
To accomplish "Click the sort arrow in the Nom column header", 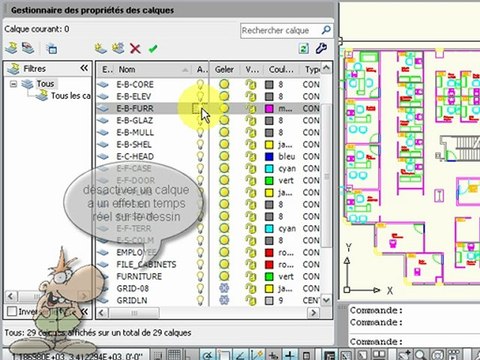I will [x=185, y=70].
